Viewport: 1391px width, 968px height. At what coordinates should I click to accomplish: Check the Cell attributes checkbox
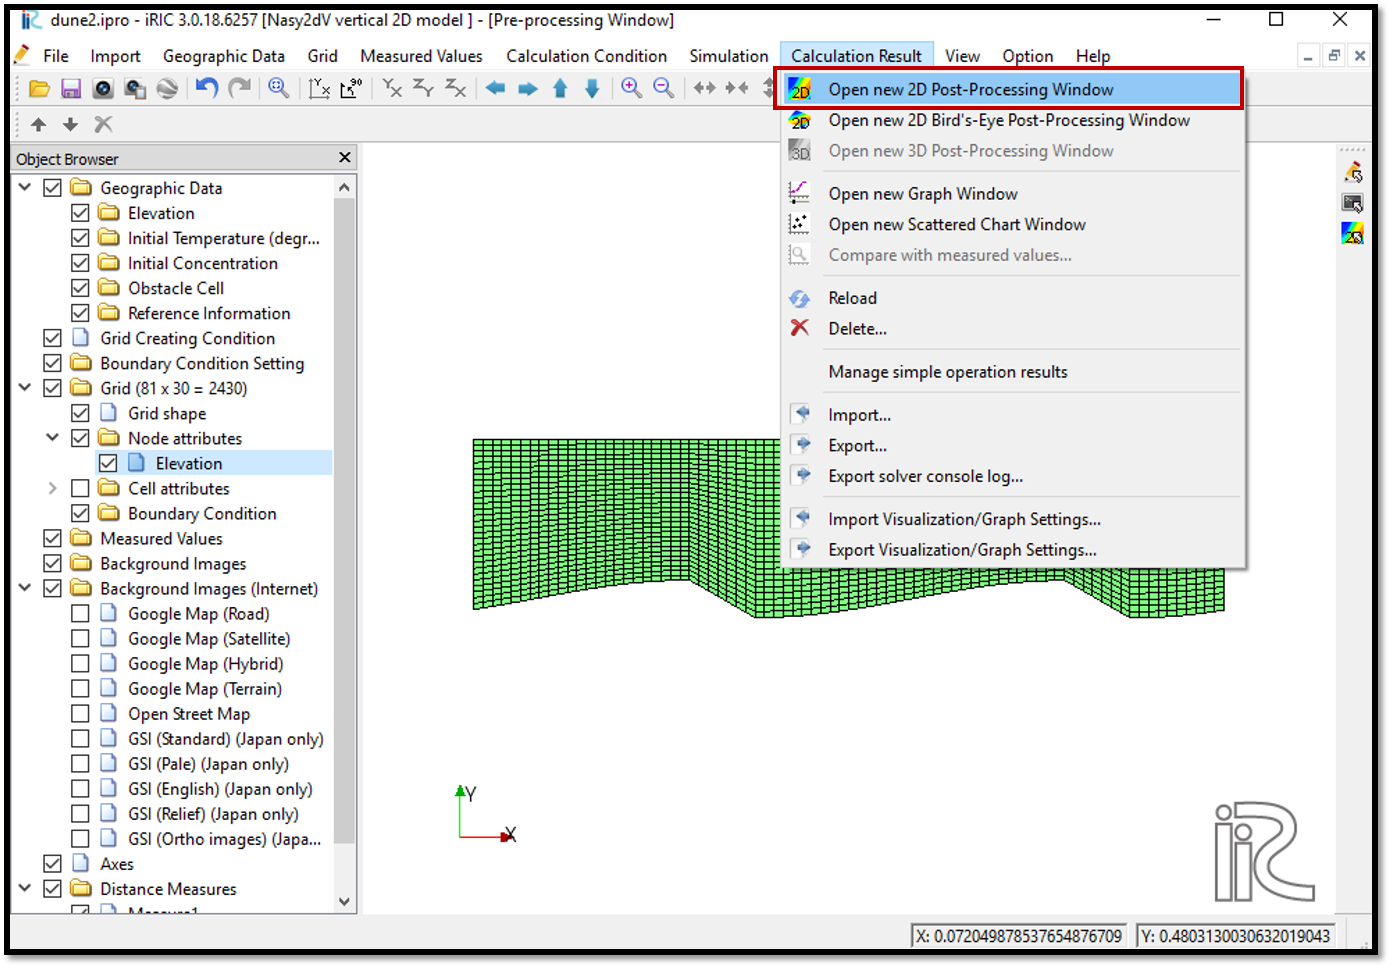point(81,488)
